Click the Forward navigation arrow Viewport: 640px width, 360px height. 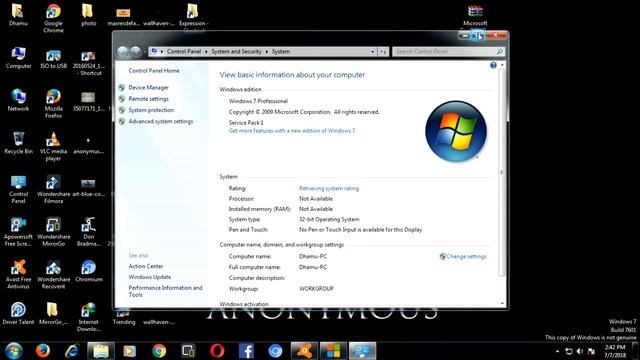click(136, 51)
